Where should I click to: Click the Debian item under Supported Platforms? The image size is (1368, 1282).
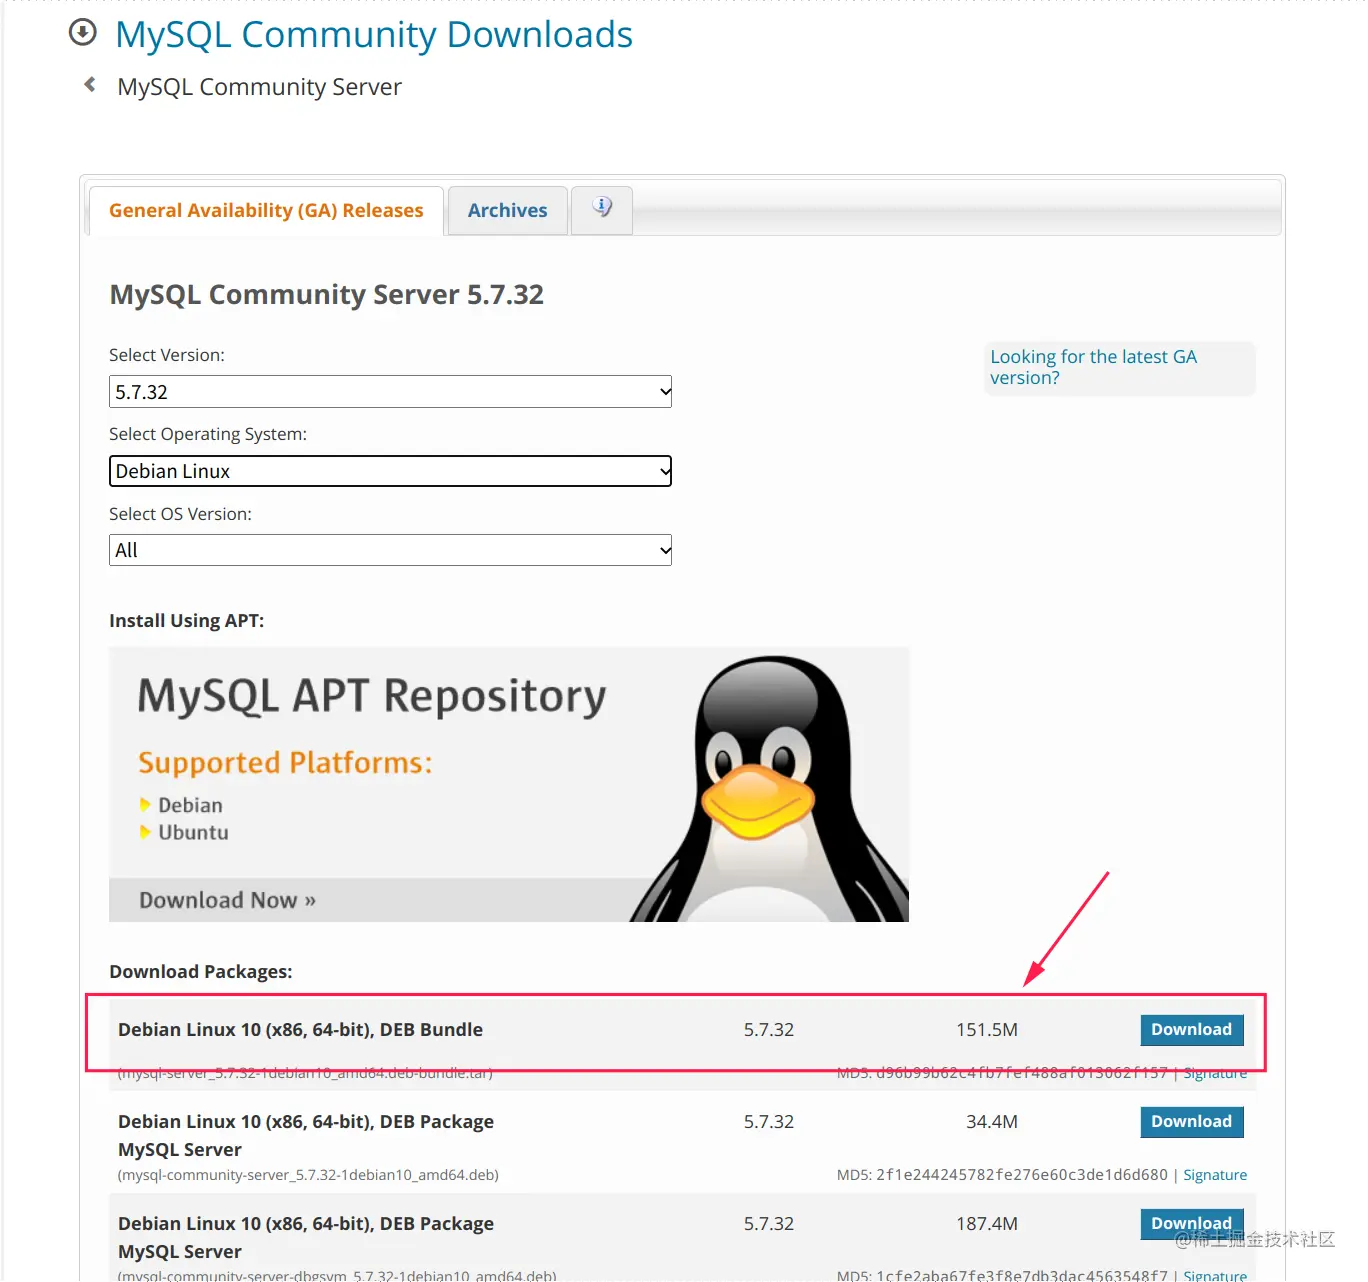tap(190, 805)
